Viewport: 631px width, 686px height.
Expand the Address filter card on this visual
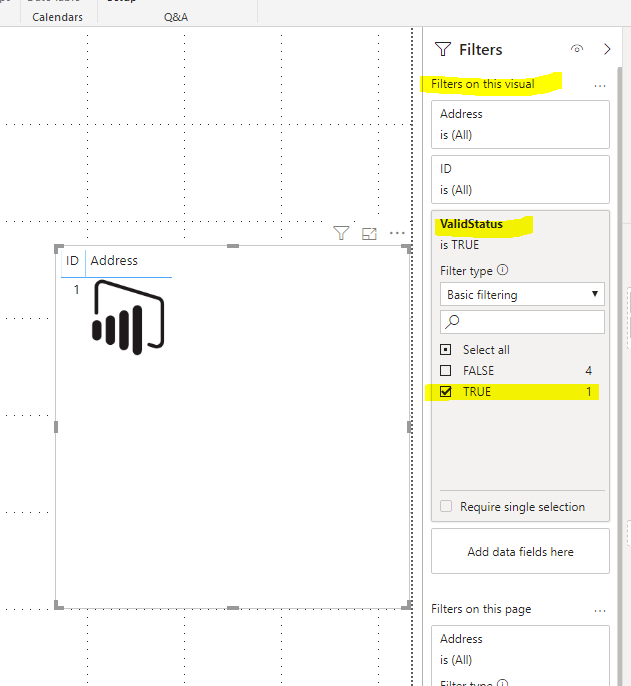(520, 124)
